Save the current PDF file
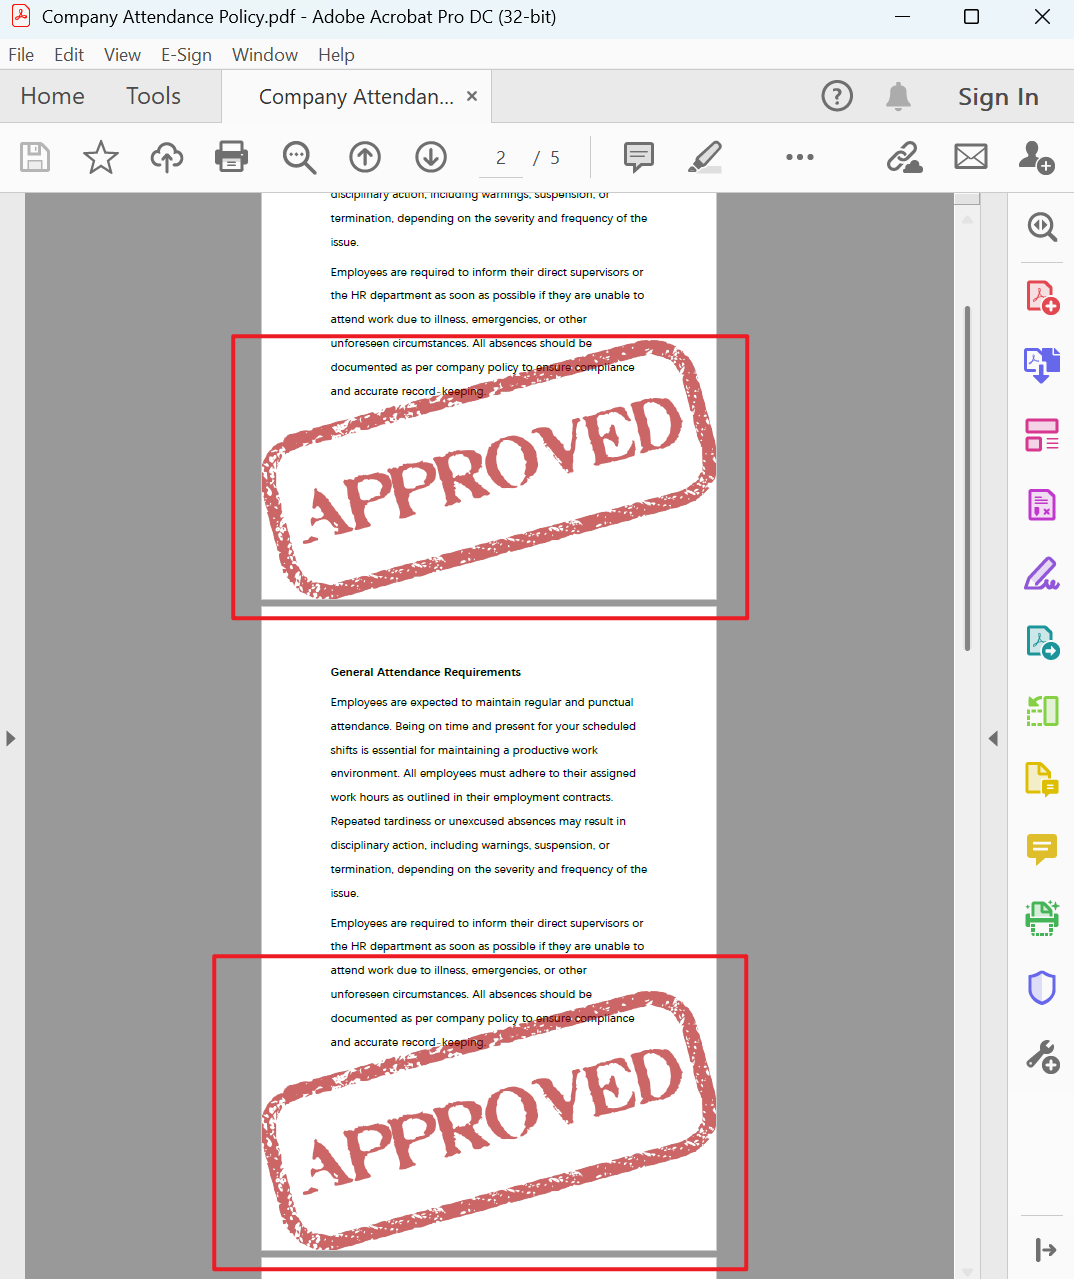1074x1279 pixels. click(35, 157)
